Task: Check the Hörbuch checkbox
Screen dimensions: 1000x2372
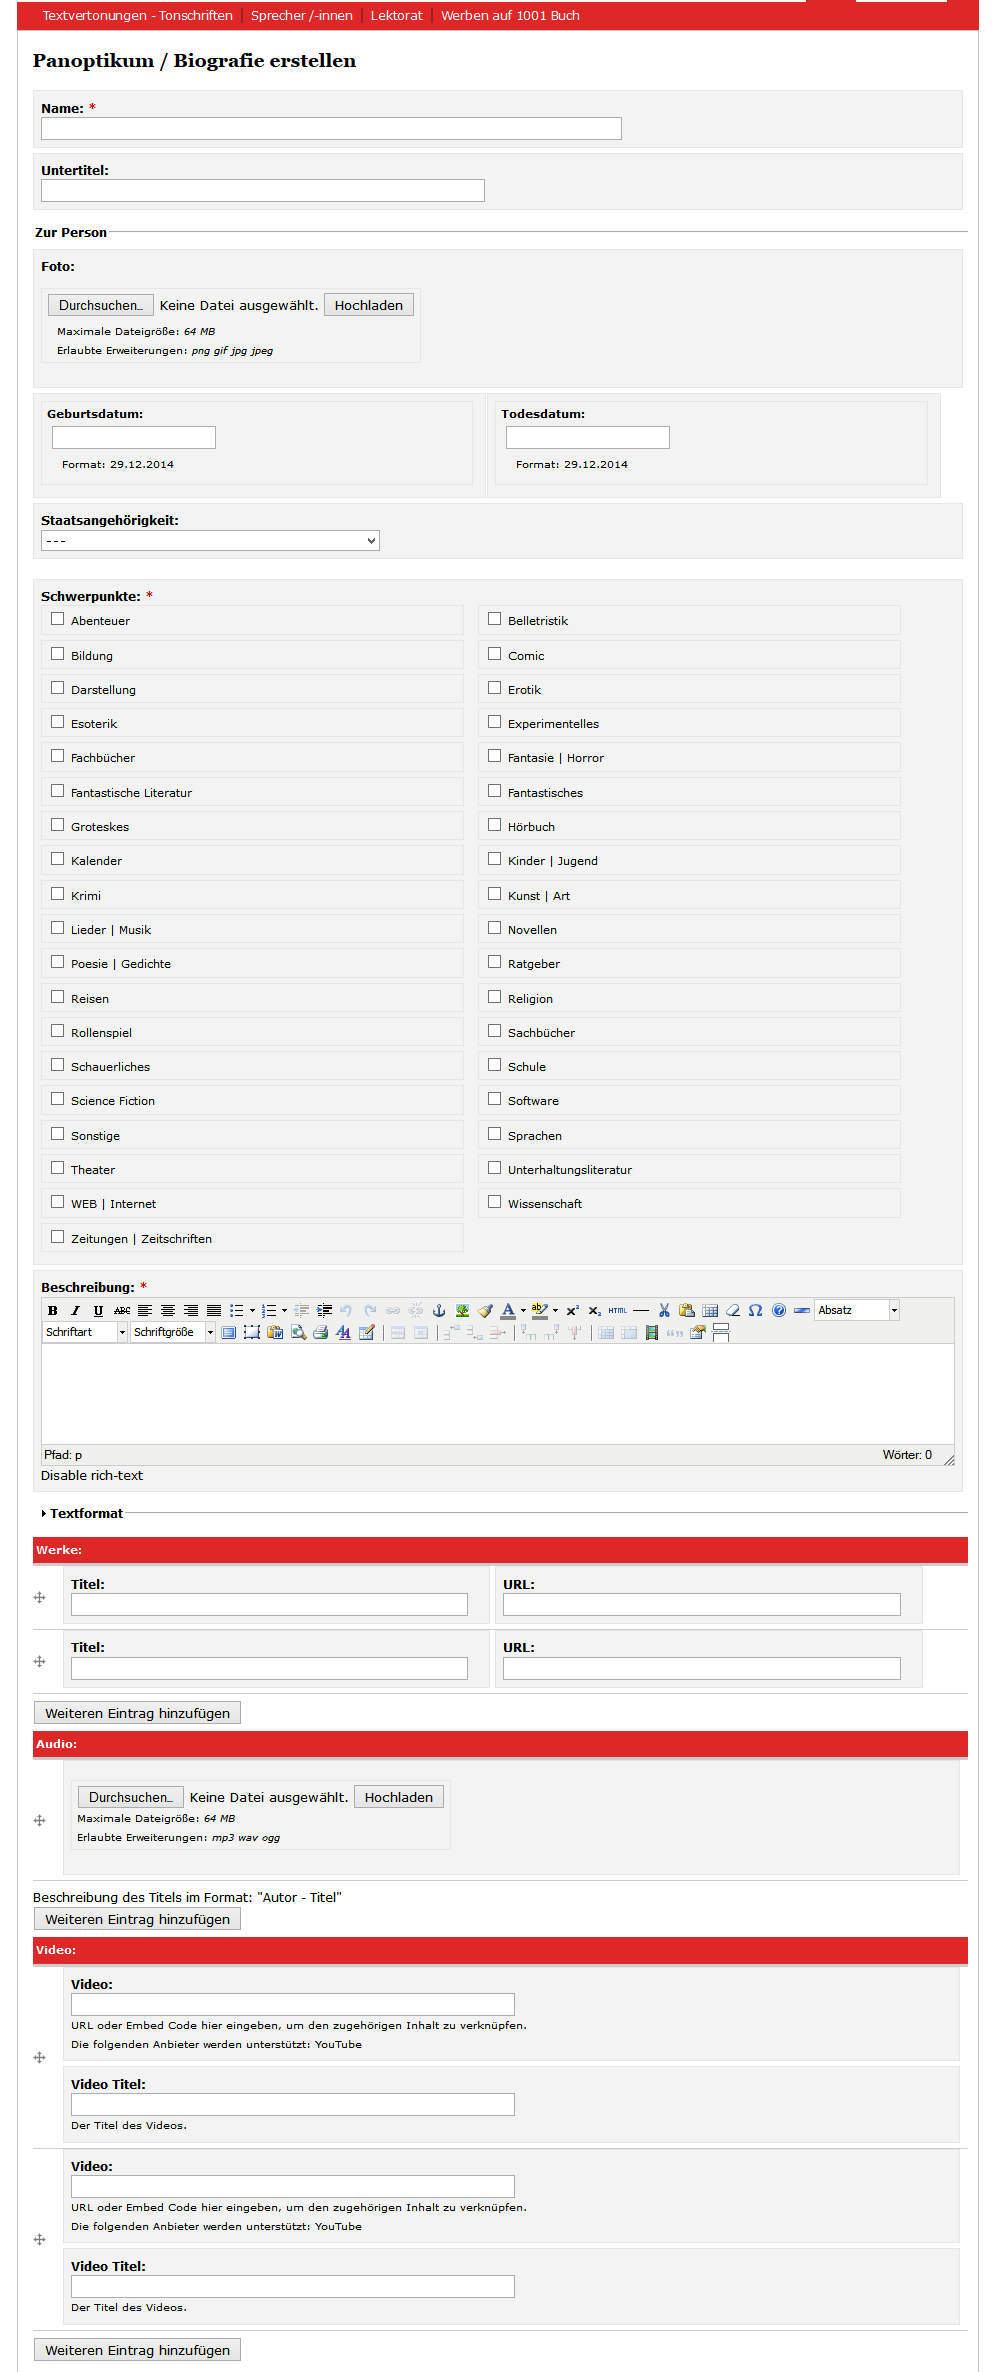Action: coord(494,825)
